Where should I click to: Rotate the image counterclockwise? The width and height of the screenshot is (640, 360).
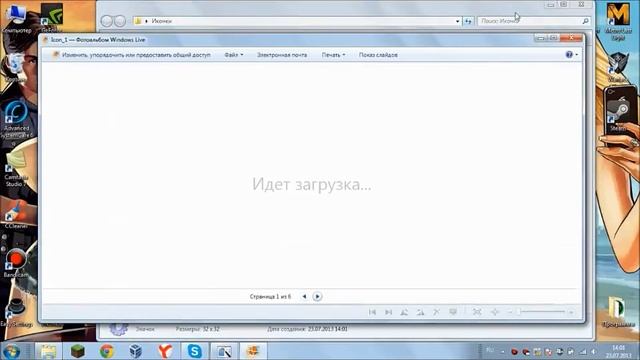pos(404,312)
